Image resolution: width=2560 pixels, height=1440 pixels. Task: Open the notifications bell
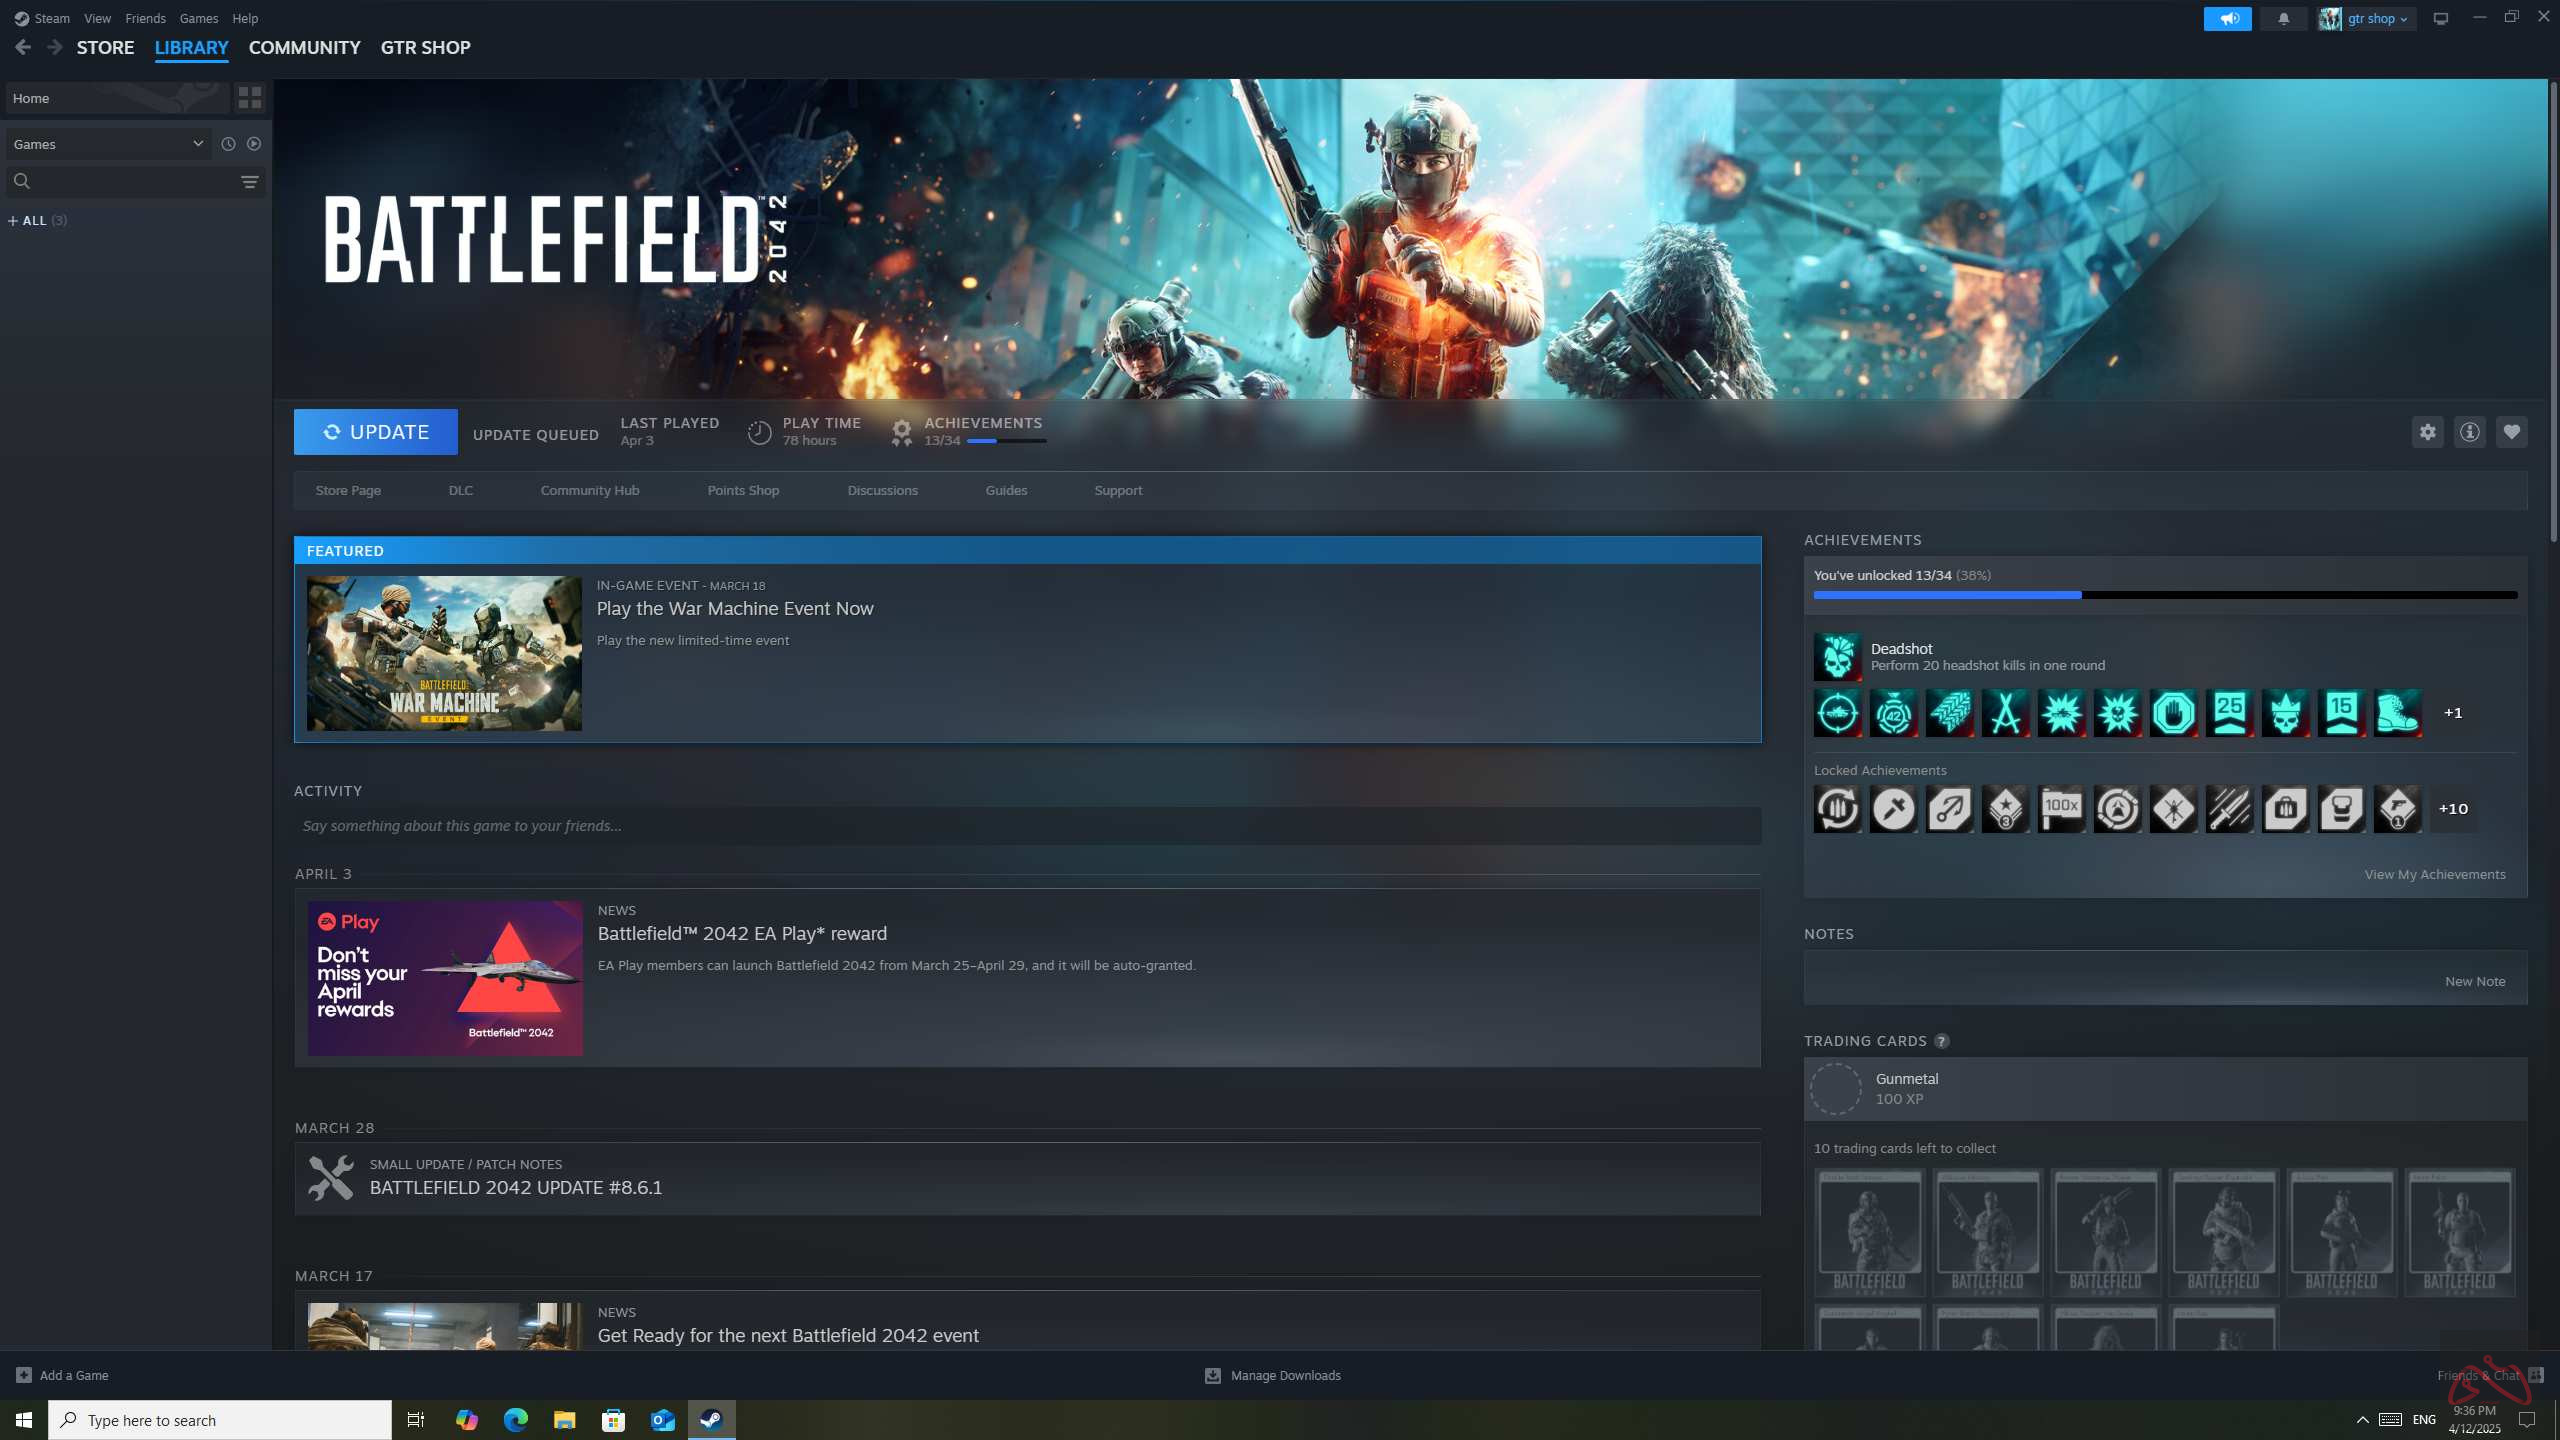pos(2283,18)
